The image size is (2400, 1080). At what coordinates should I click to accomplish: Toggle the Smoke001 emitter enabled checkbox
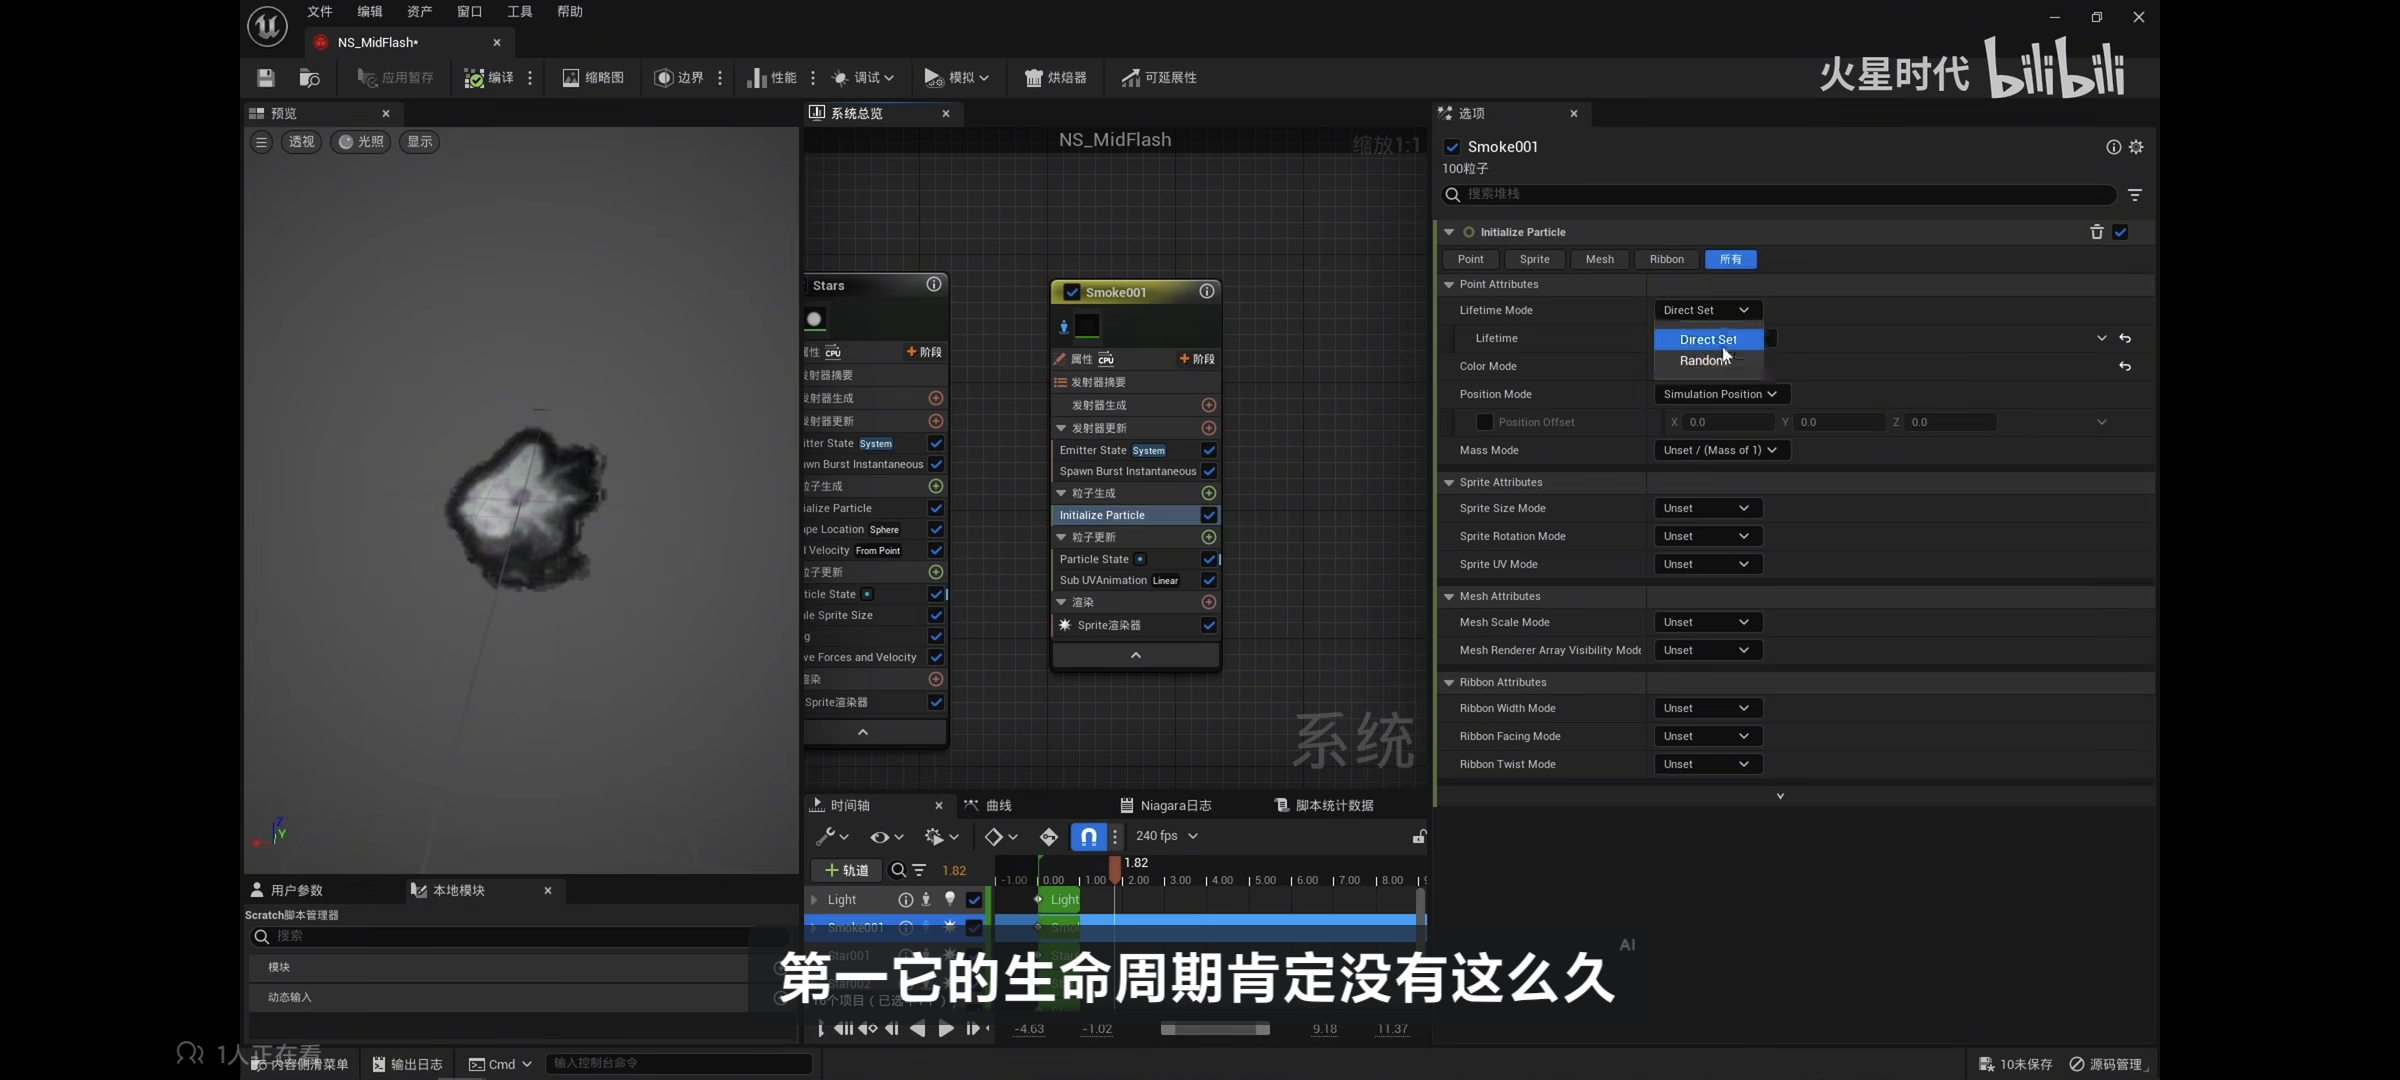(1072, 292)
